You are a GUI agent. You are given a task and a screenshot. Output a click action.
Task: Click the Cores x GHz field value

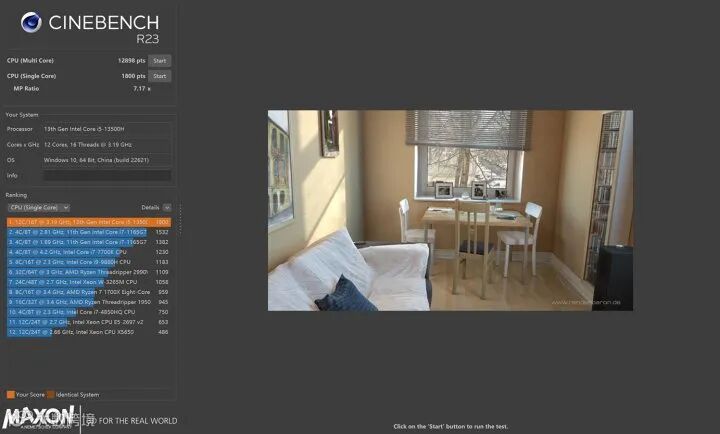pos(107,145)
